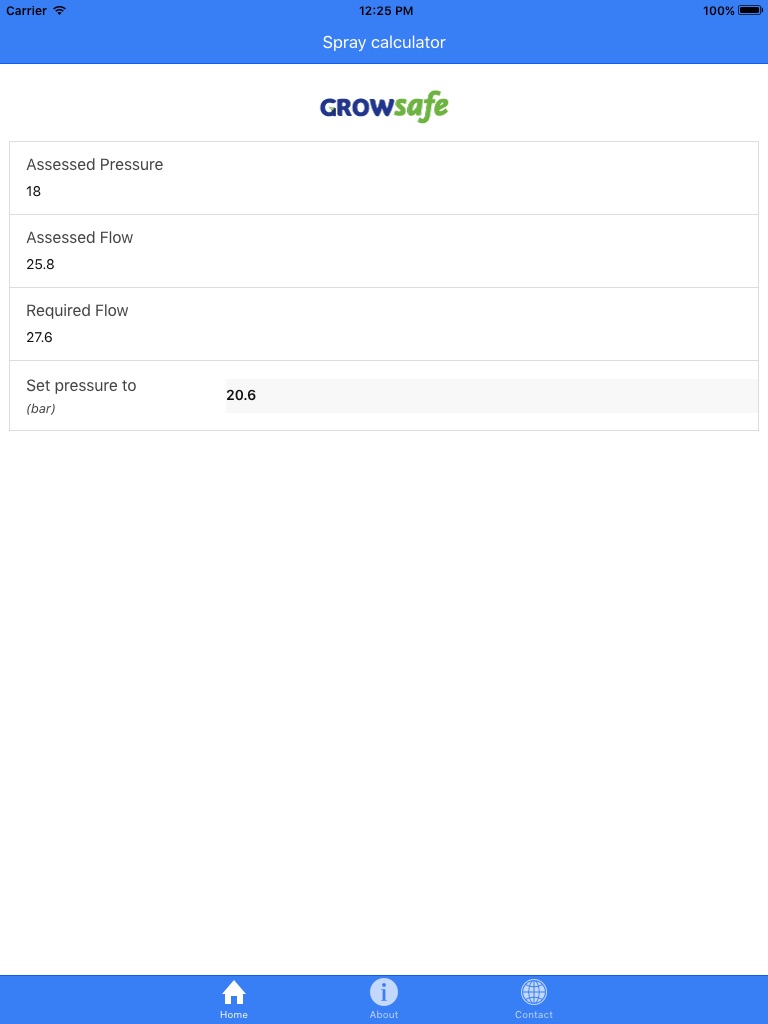Tap the Assessed Flow label

click(80, 238)
